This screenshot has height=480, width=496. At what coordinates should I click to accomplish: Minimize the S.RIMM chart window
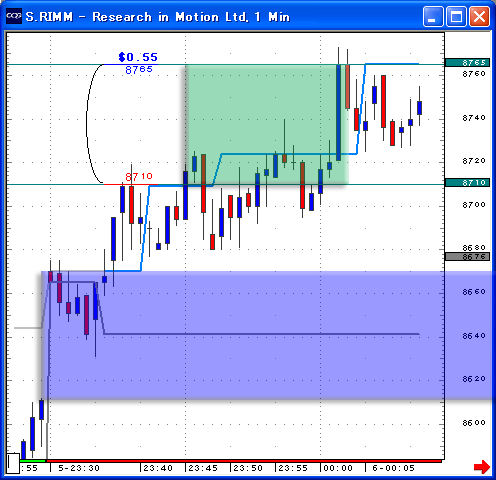433,16
